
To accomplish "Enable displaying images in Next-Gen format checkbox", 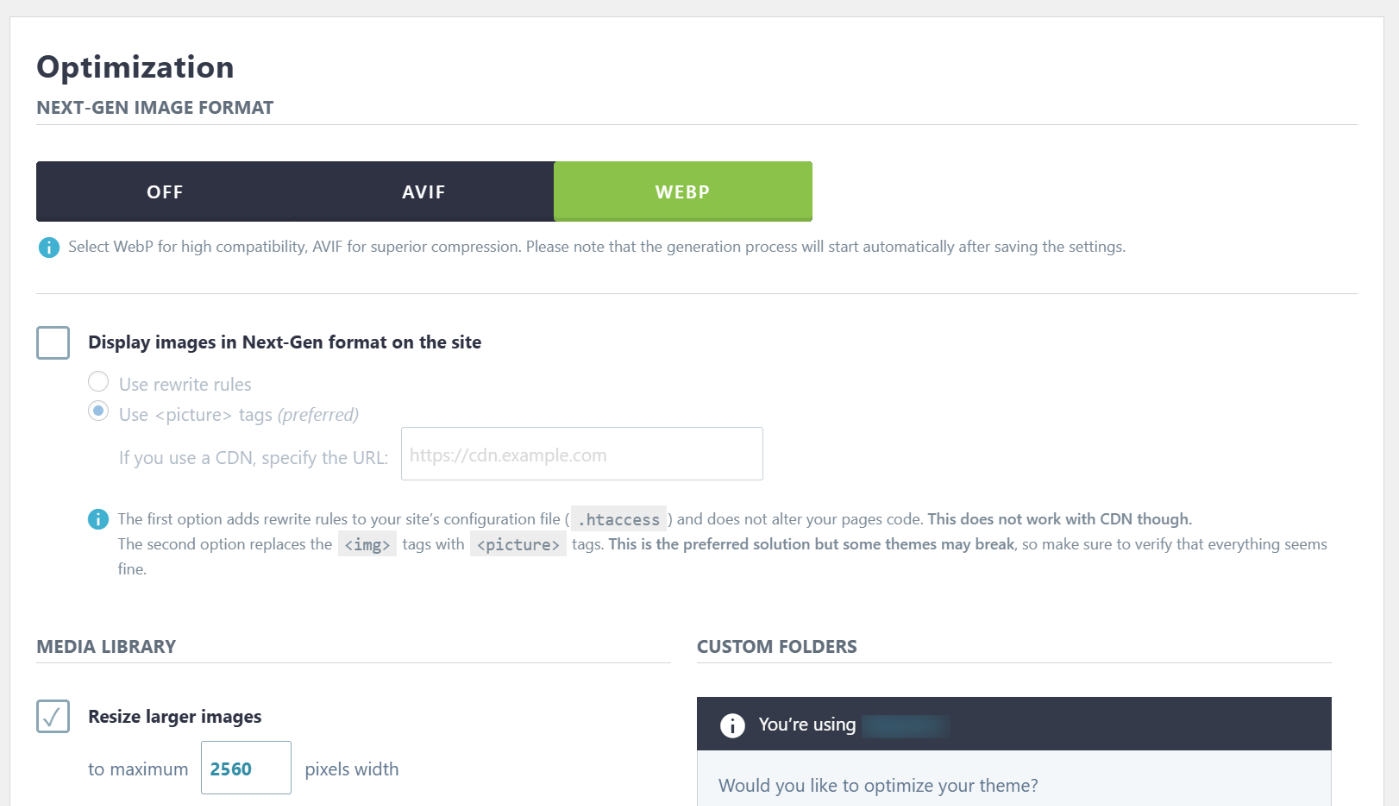I will tap(53, 342).
